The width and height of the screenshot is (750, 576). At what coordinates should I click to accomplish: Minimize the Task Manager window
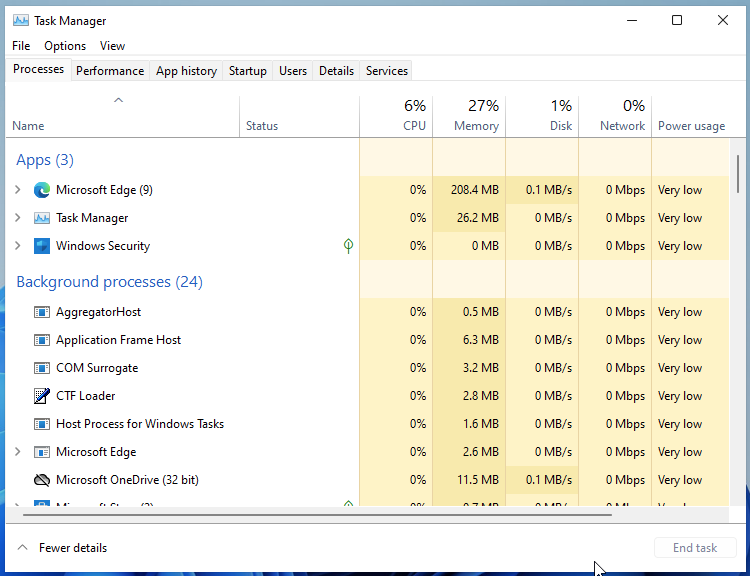[x=632, y=21]
